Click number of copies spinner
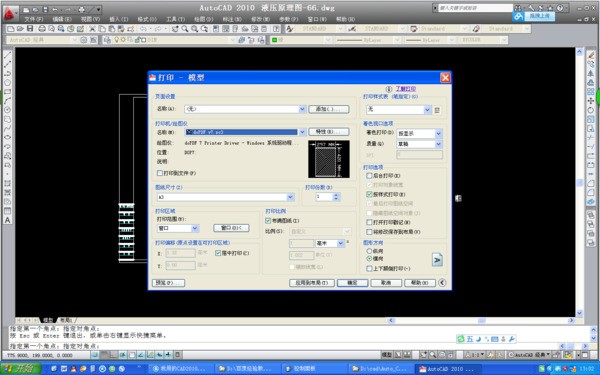This screenshot has height=375, width=600. 336,197
